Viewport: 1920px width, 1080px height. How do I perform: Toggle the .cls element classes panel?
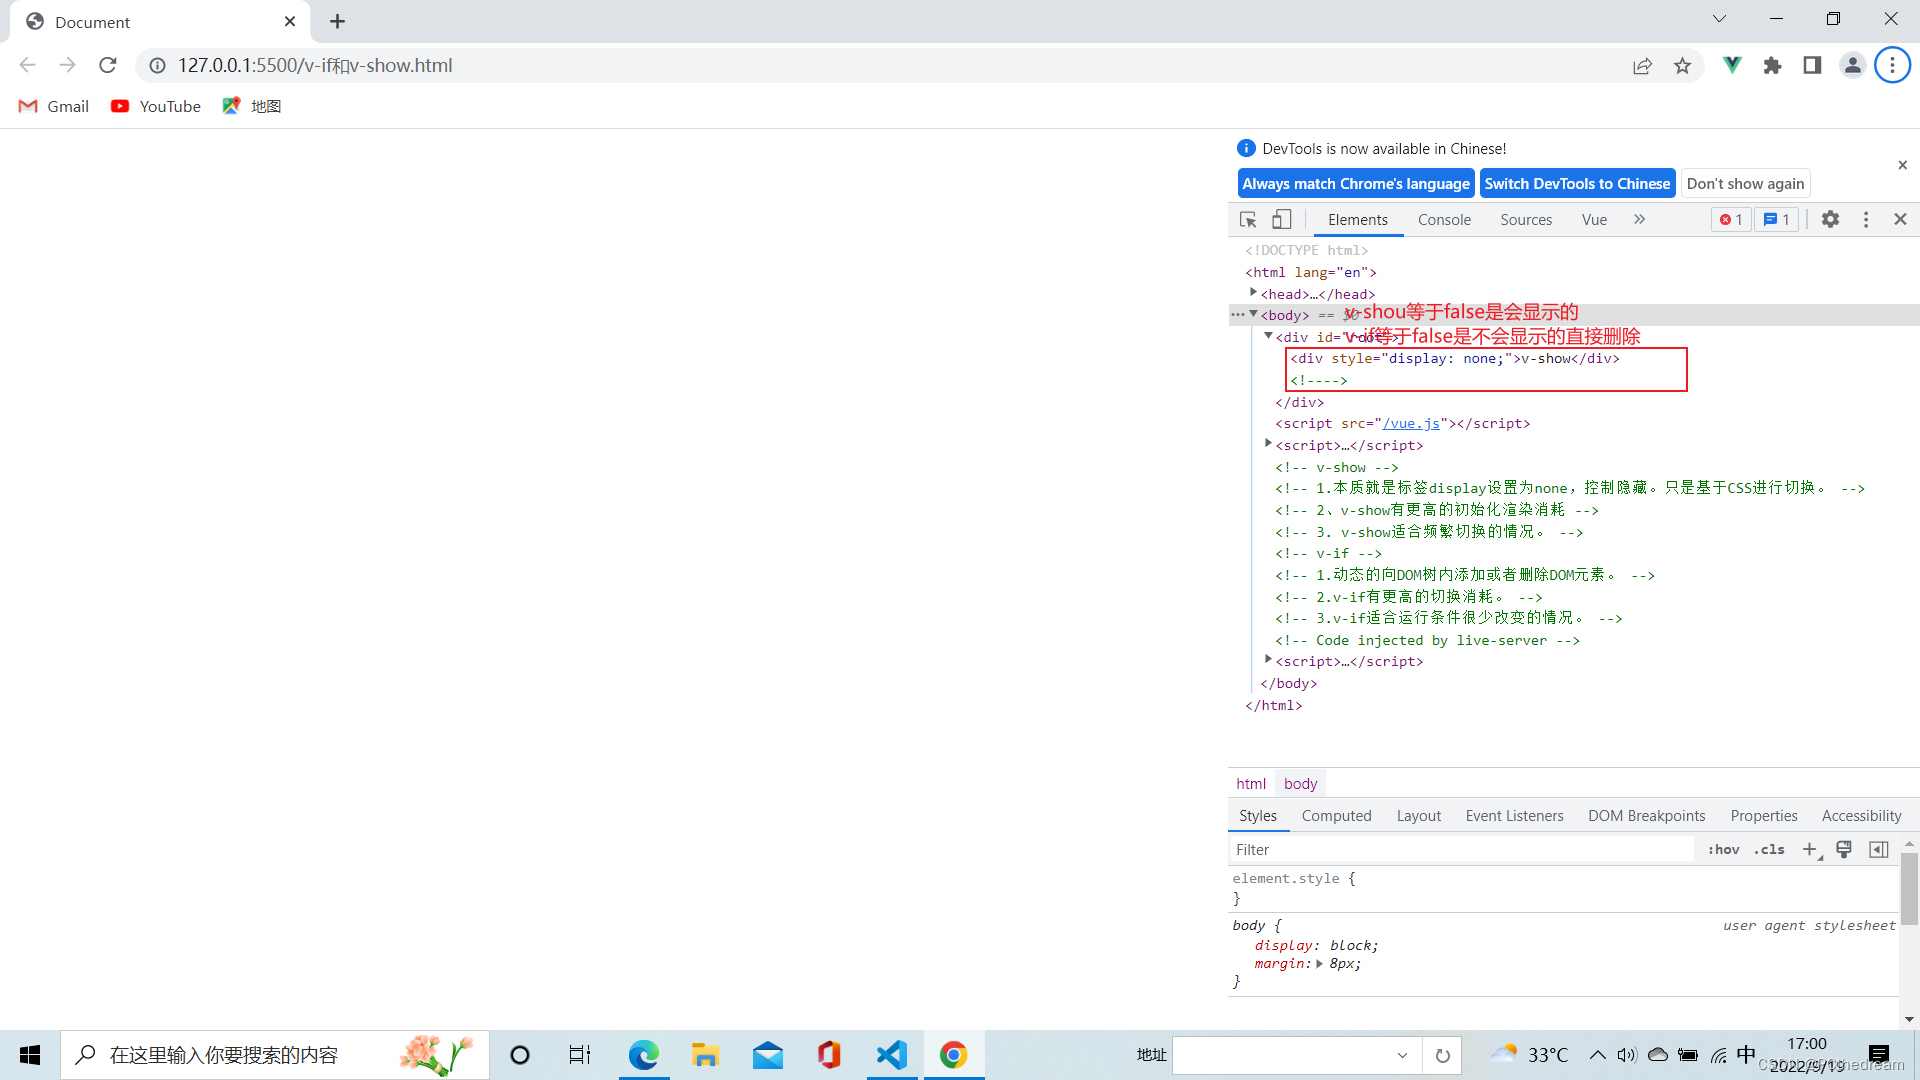1769,849
